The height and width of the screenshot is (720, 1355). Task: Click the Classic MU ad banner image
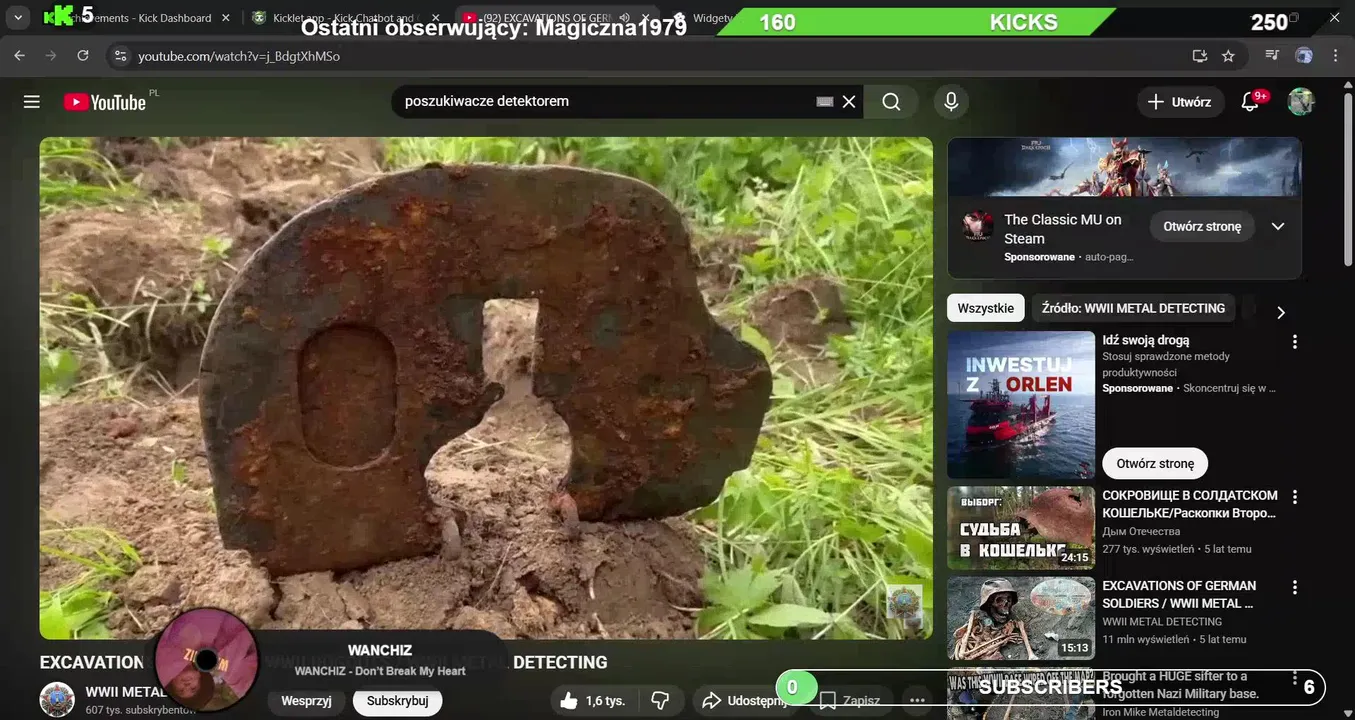pos(1124,167)
